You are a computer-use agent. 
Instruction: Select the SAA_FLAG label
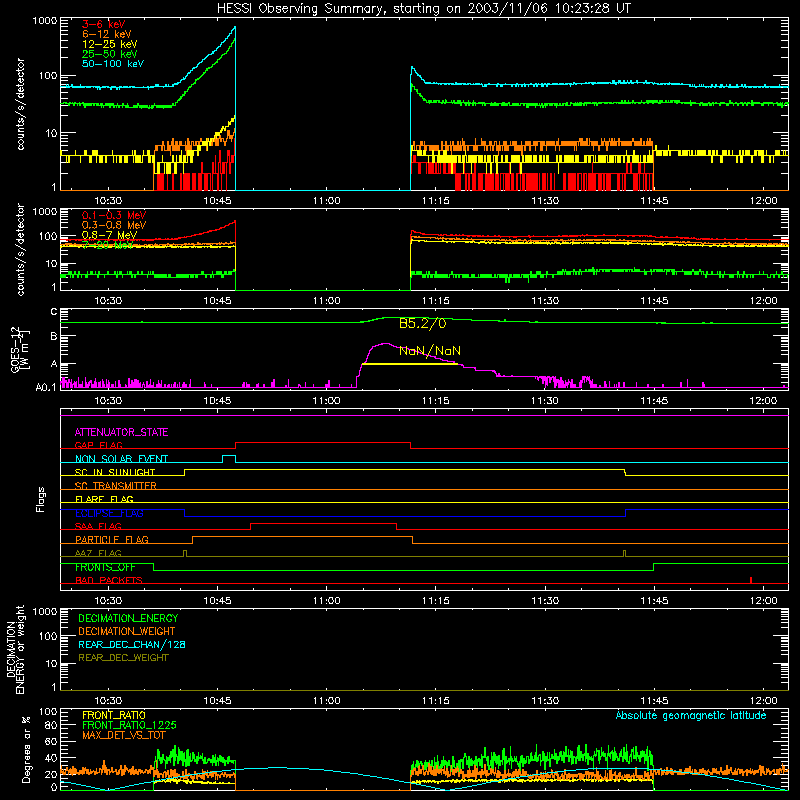(x=98, y=526)
